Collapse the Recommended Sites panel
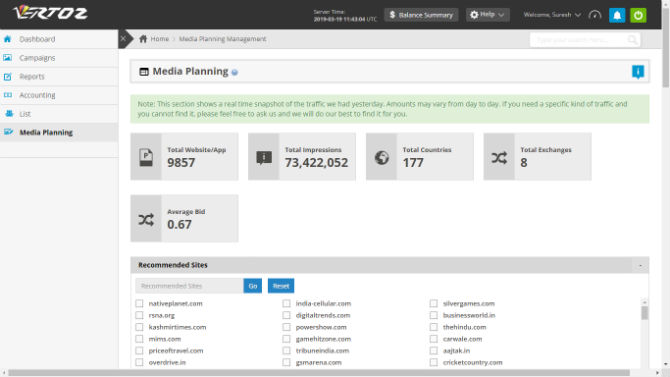This screenshot has height=377, width=670. pos(640,265)
